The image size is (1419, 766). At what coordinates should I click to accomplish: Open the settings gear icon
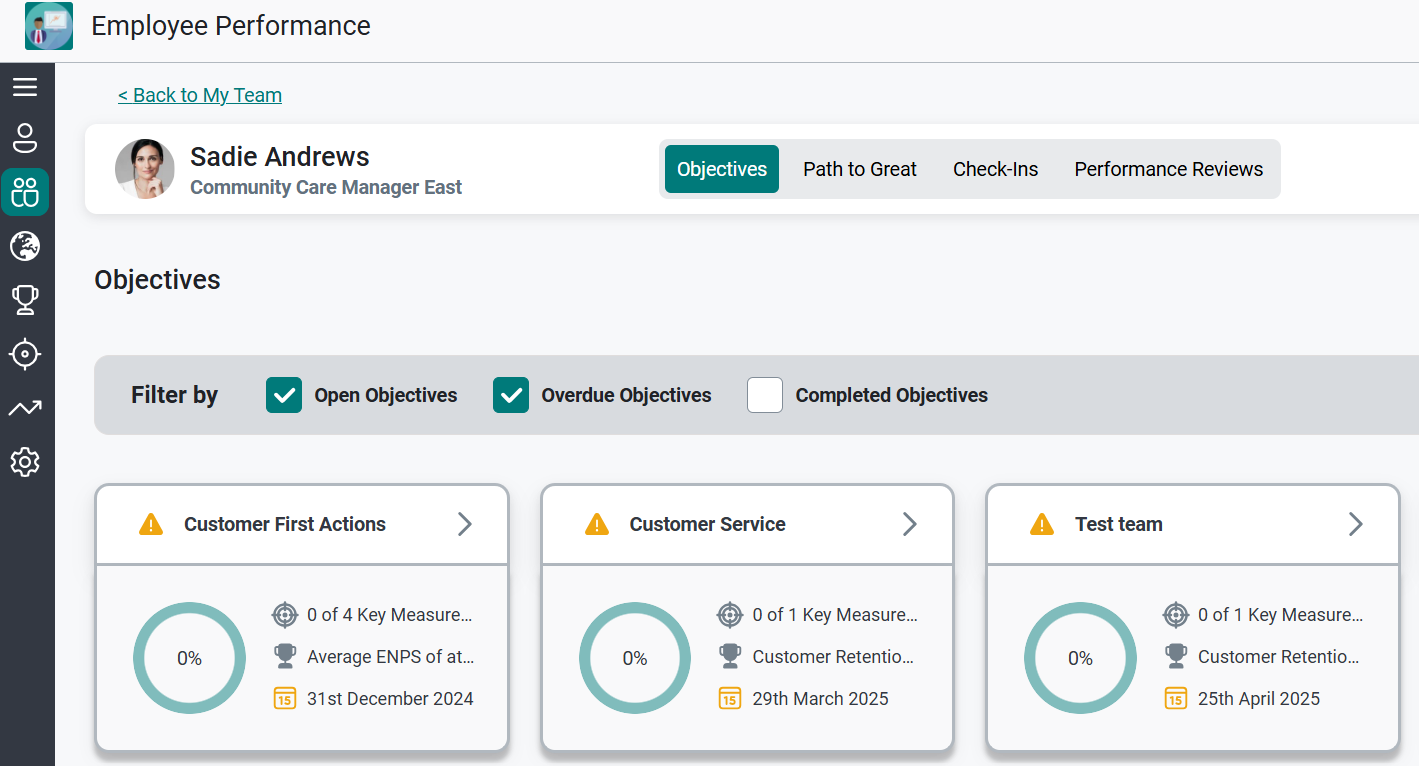(x=25, y=462)
